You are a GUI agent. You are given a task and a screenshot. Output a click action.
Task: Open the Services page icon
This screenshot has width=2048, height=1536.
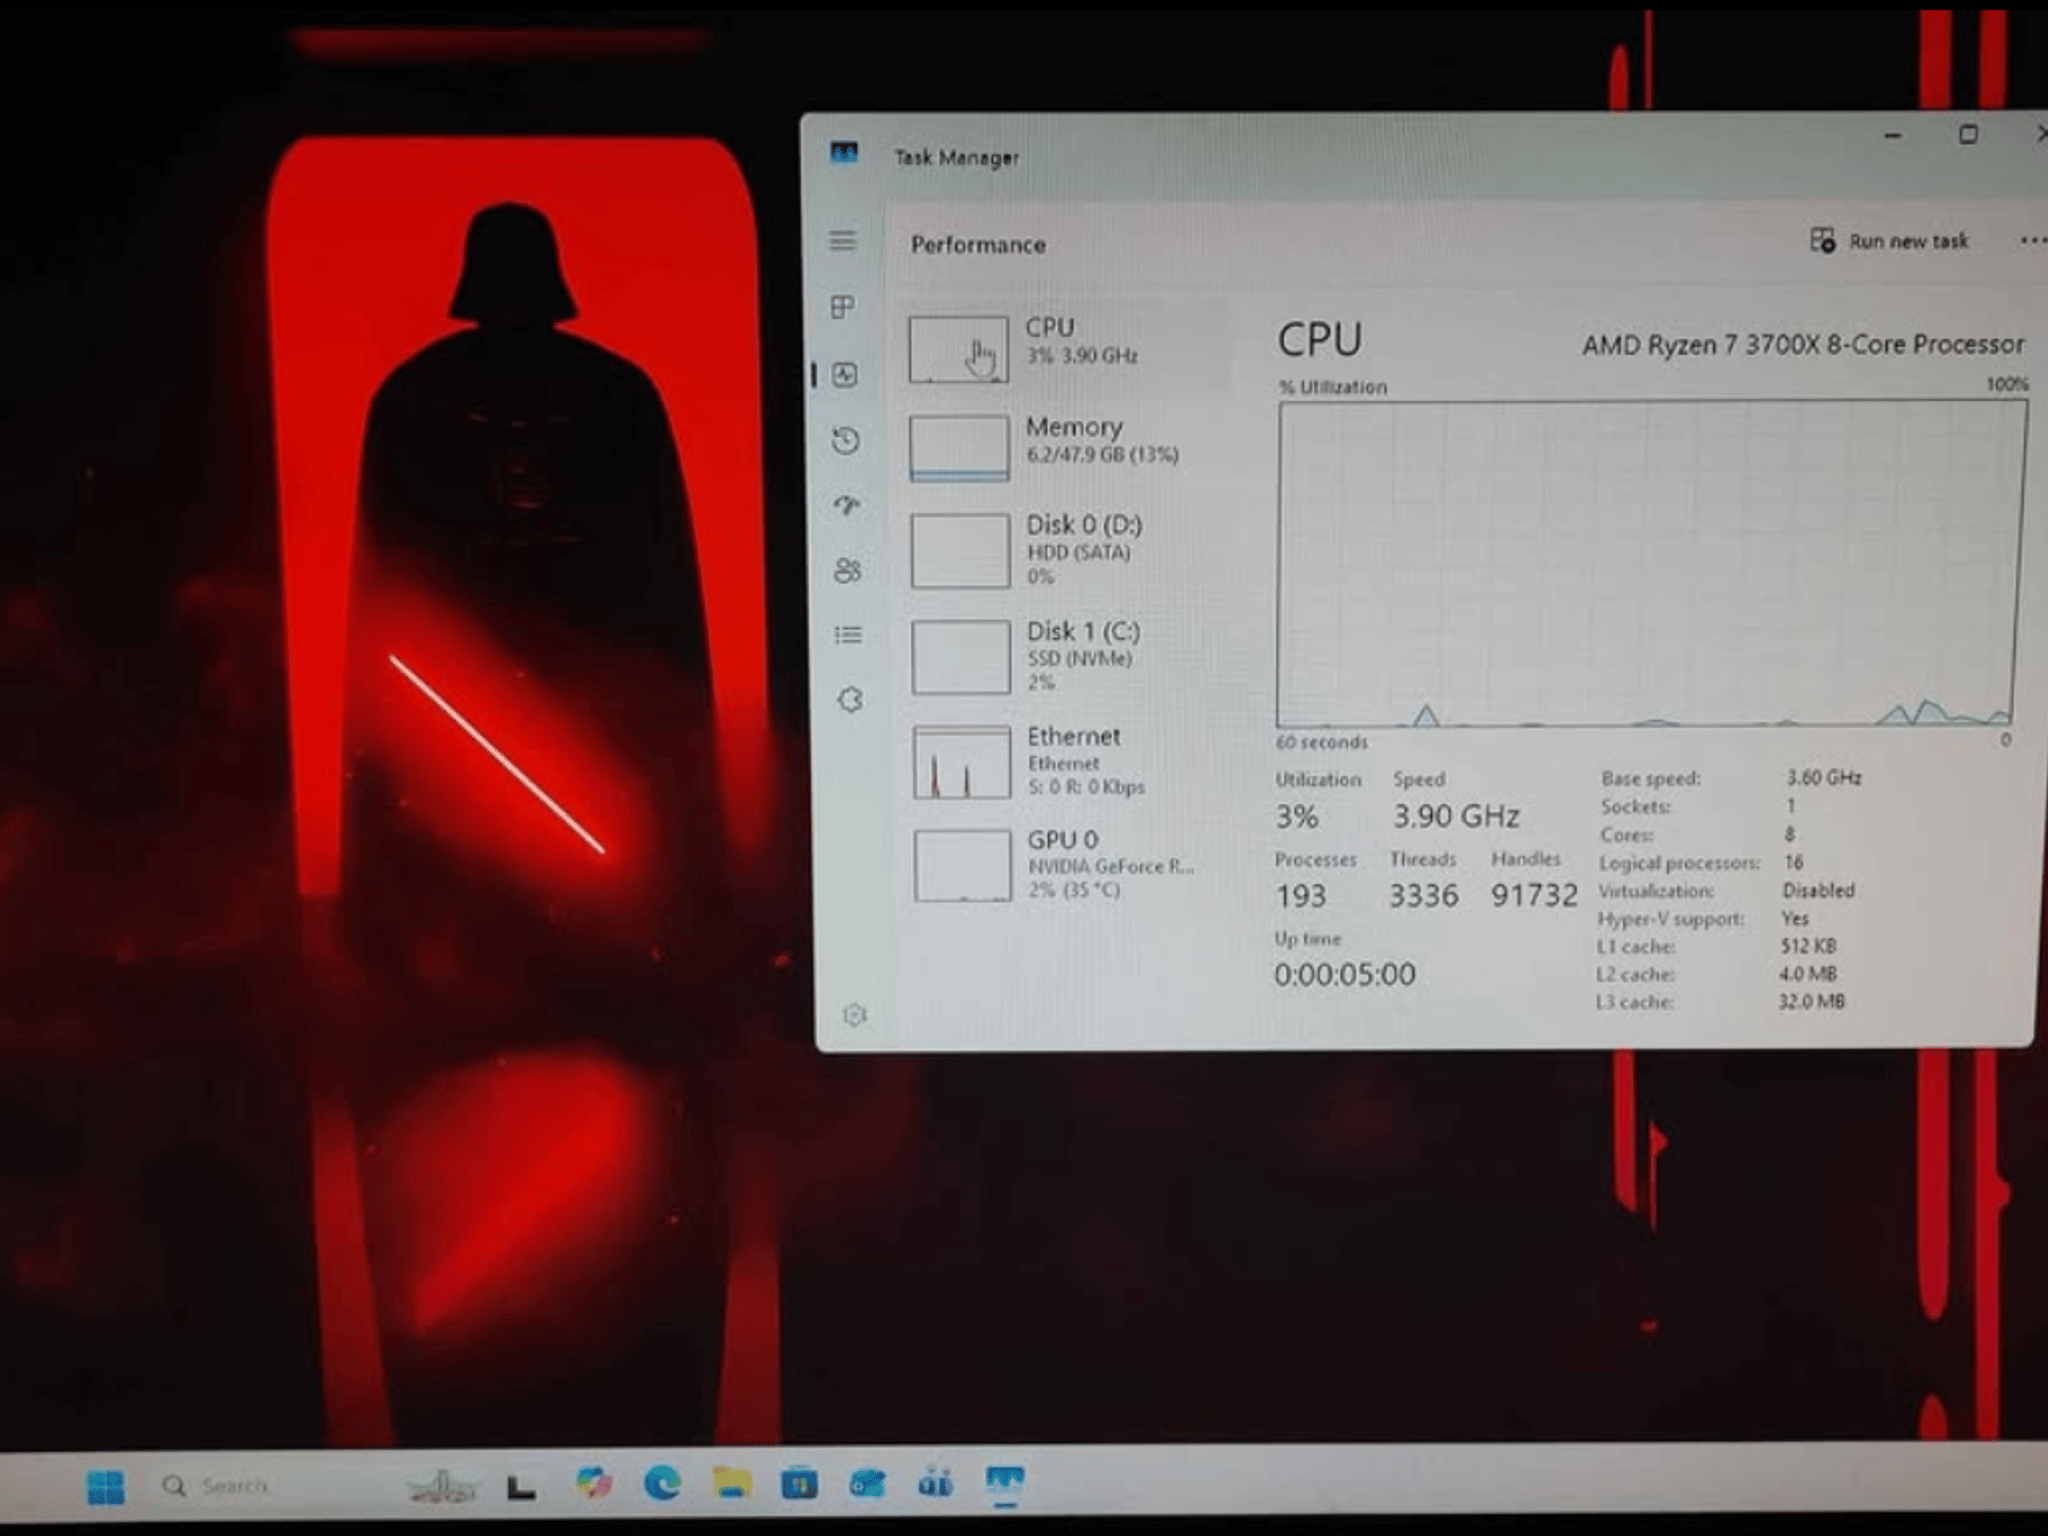(850, 699)
